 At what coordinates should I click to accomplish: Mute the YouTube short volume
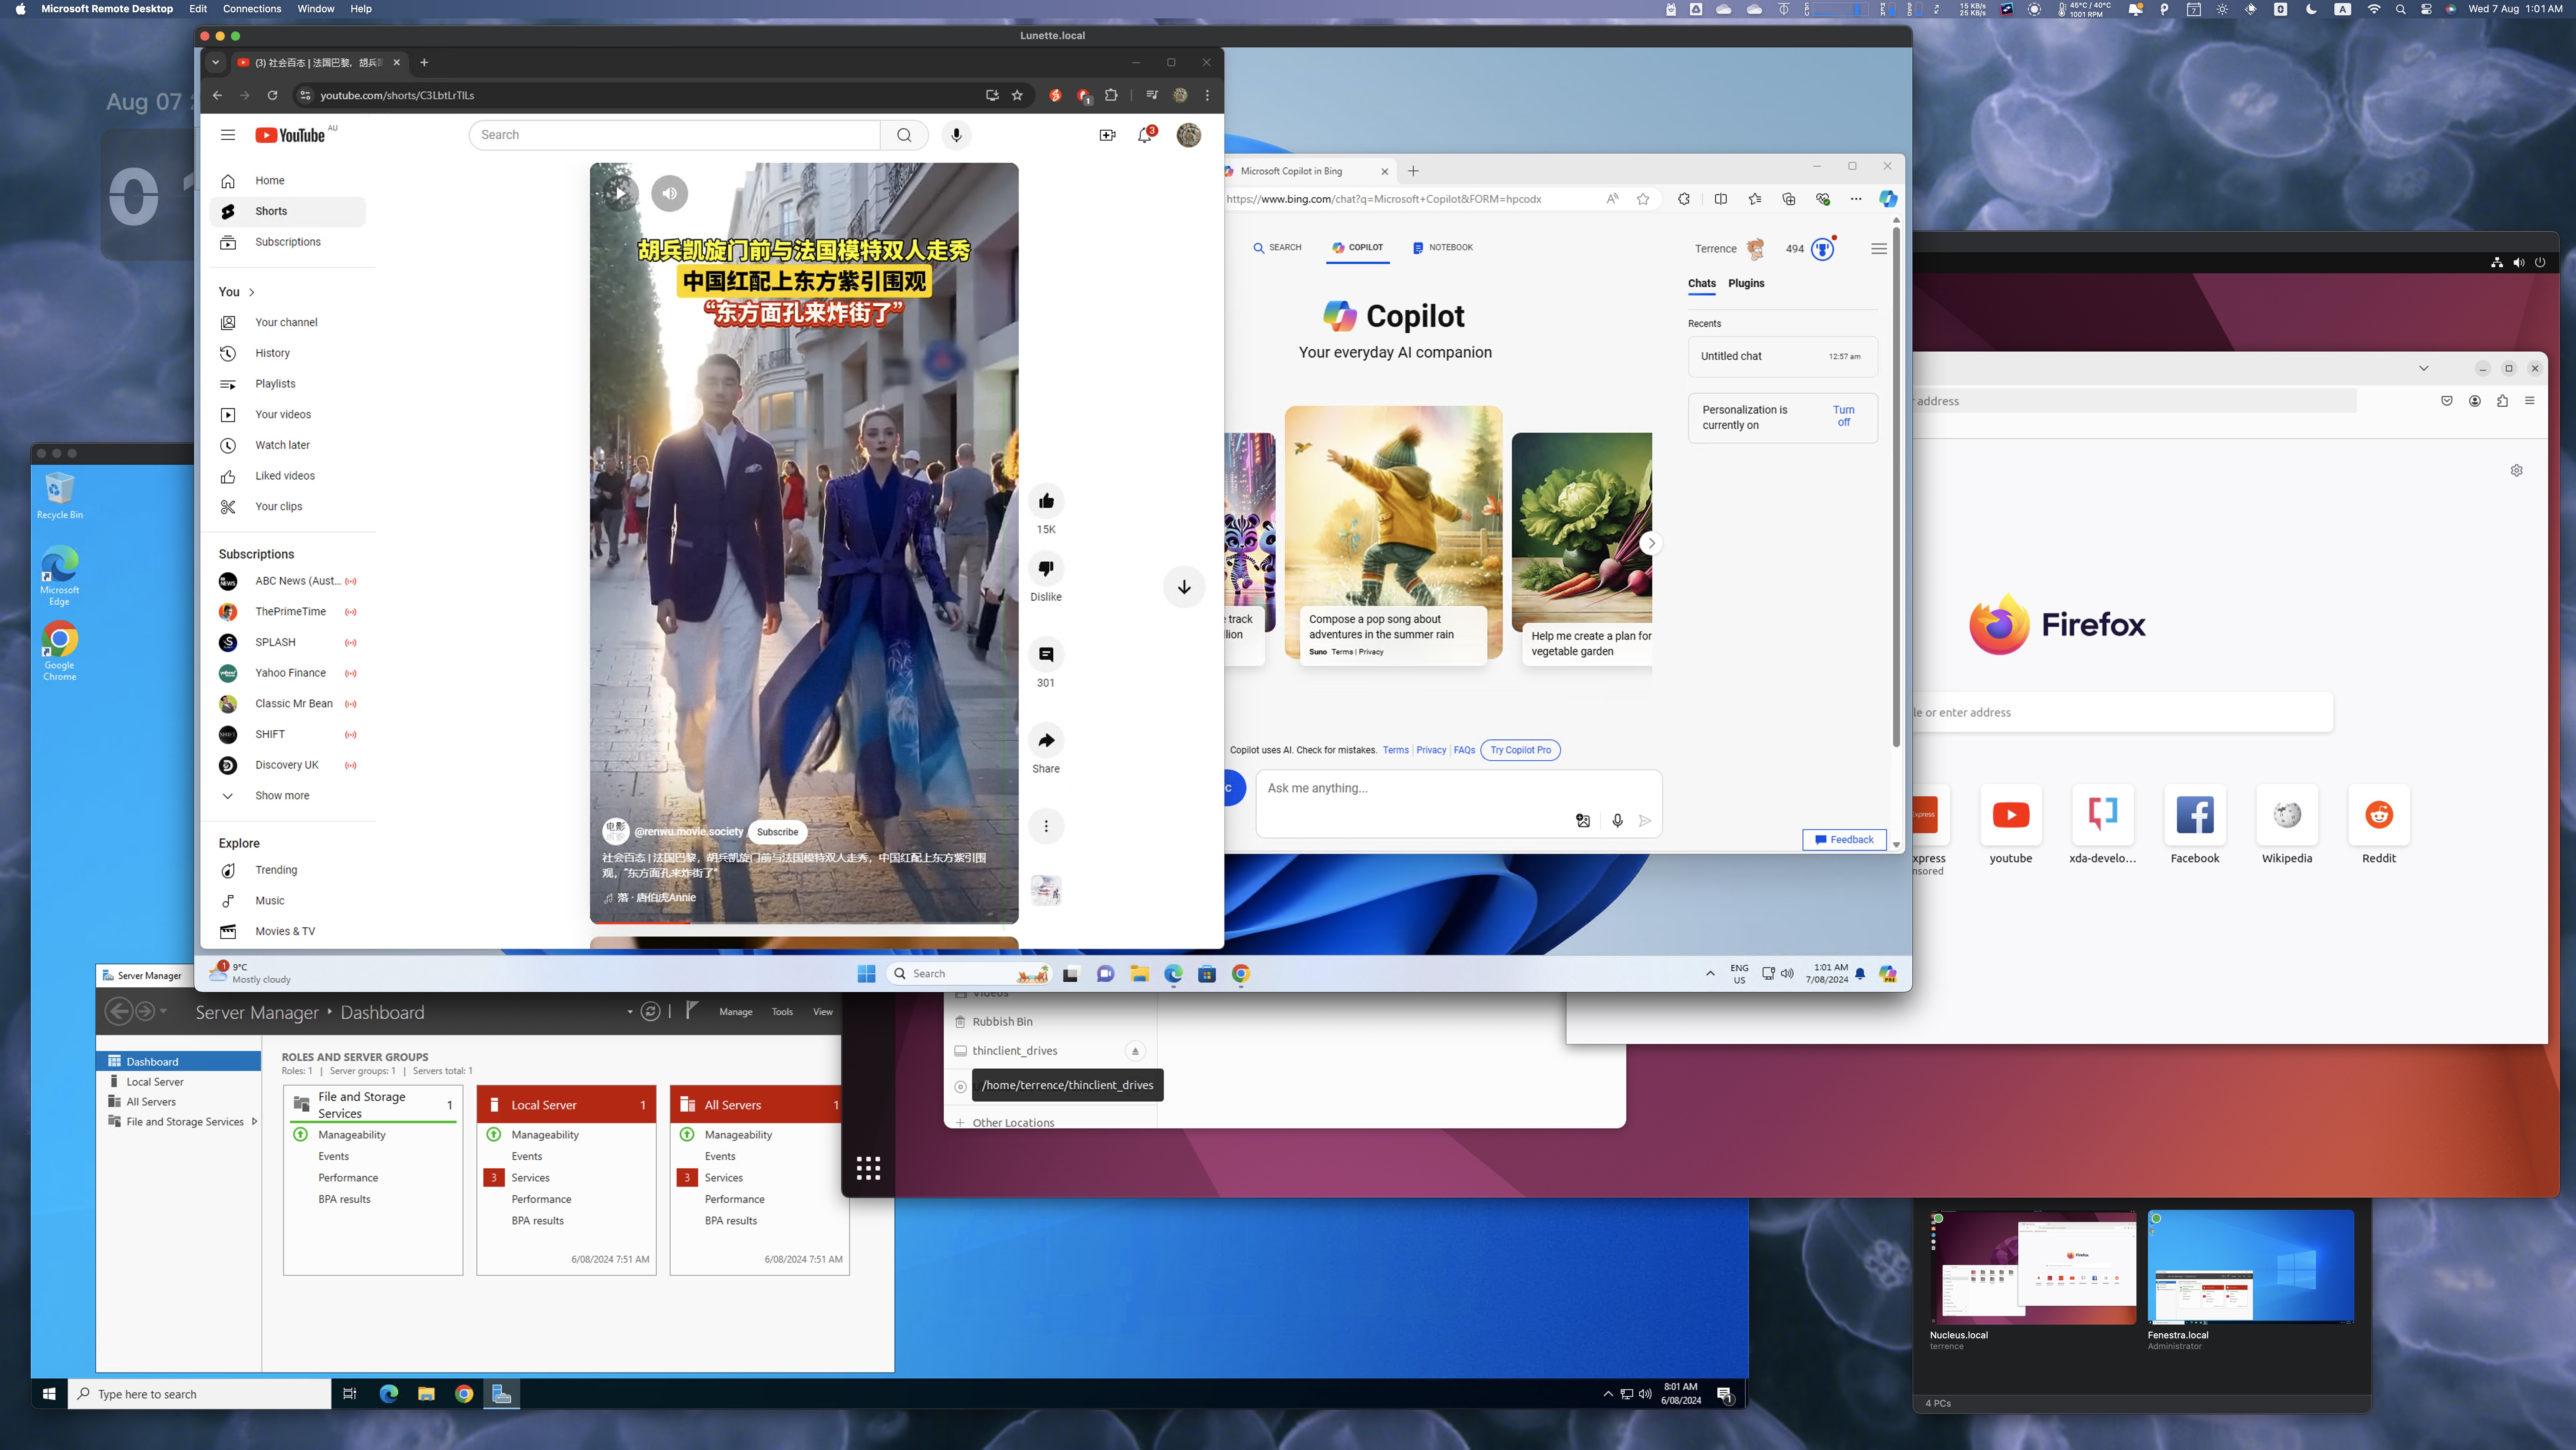pyautogui.click(x=669, y=193)
